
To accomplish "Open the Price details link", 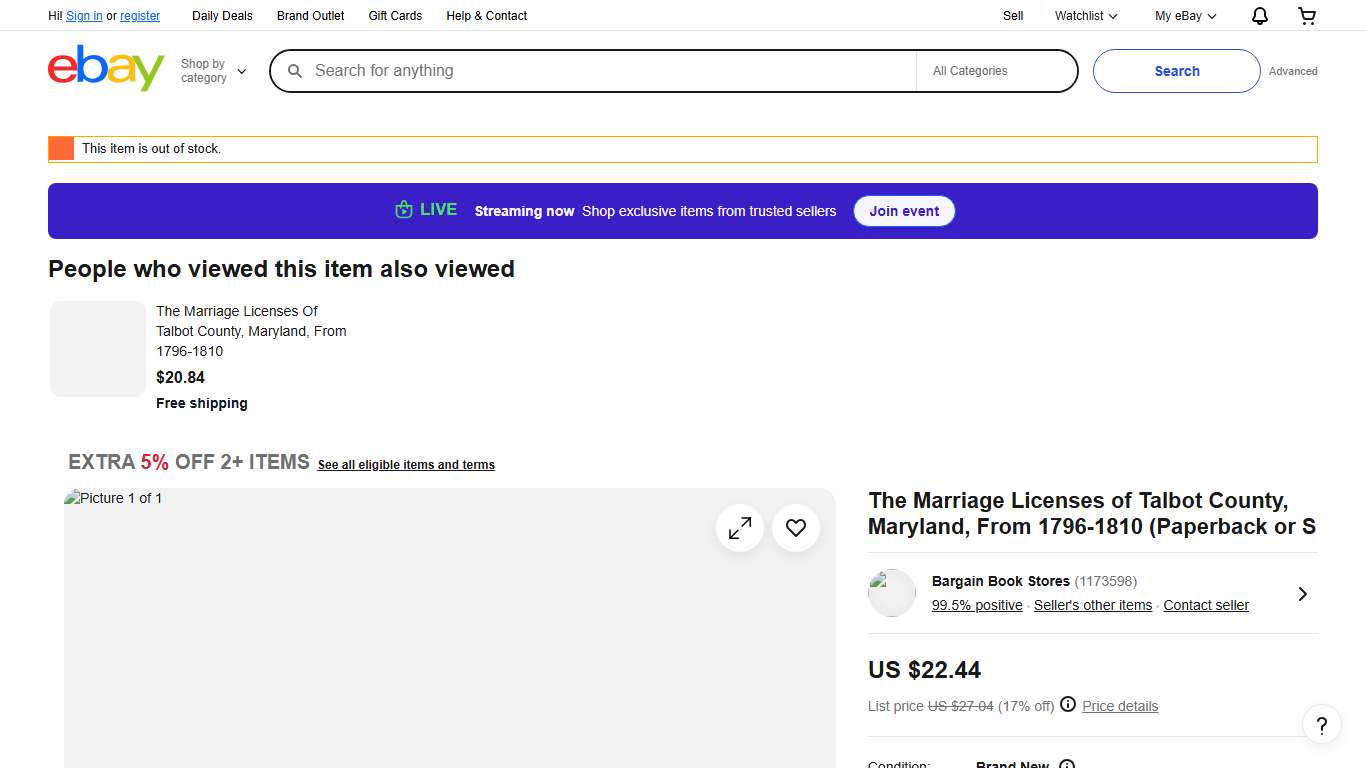I will (x=1120, y=706).
